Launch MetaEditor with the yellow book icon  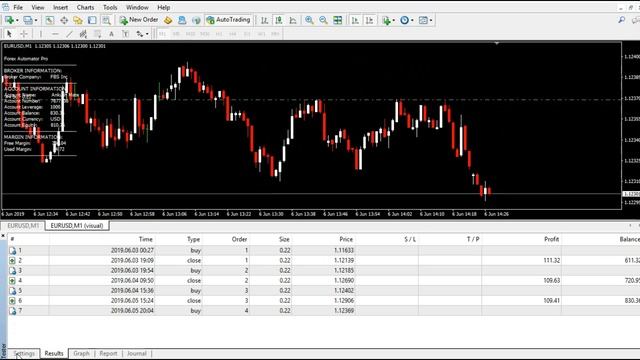click(168, 20)
